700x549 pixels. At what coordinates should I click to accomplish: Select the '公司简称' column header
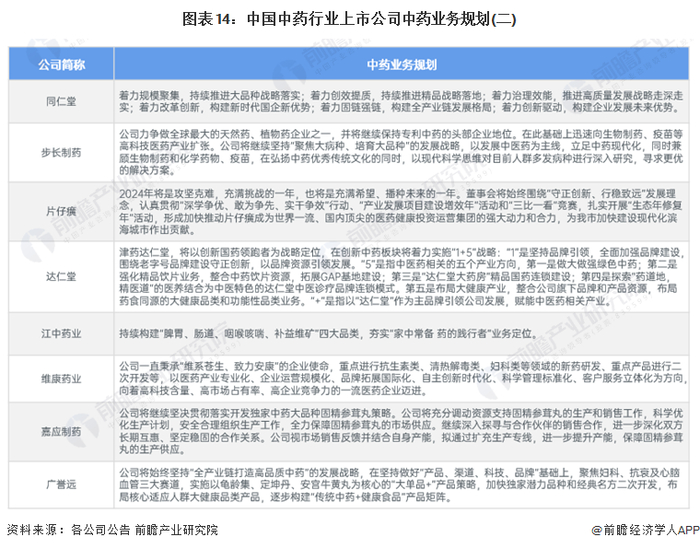point(61,65)
